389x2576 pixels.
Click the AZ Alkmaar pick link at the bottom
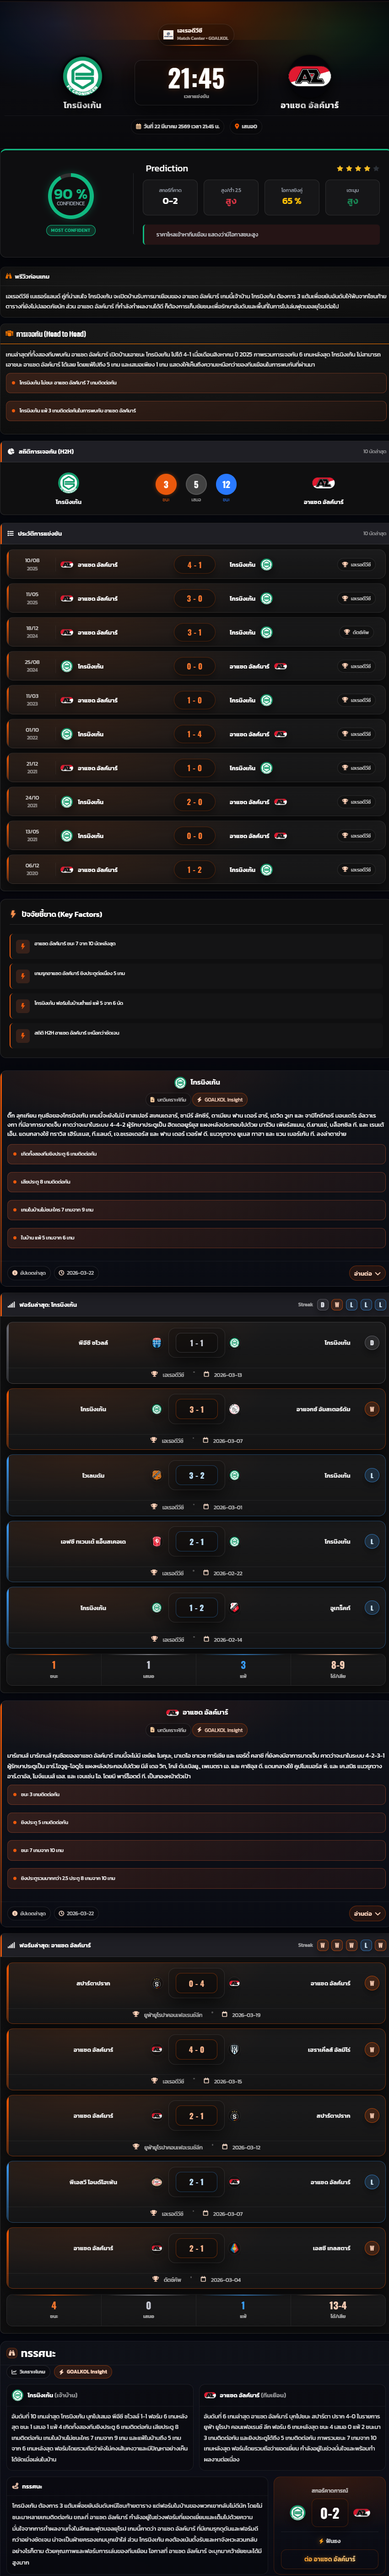click(x=330, y=2559)
